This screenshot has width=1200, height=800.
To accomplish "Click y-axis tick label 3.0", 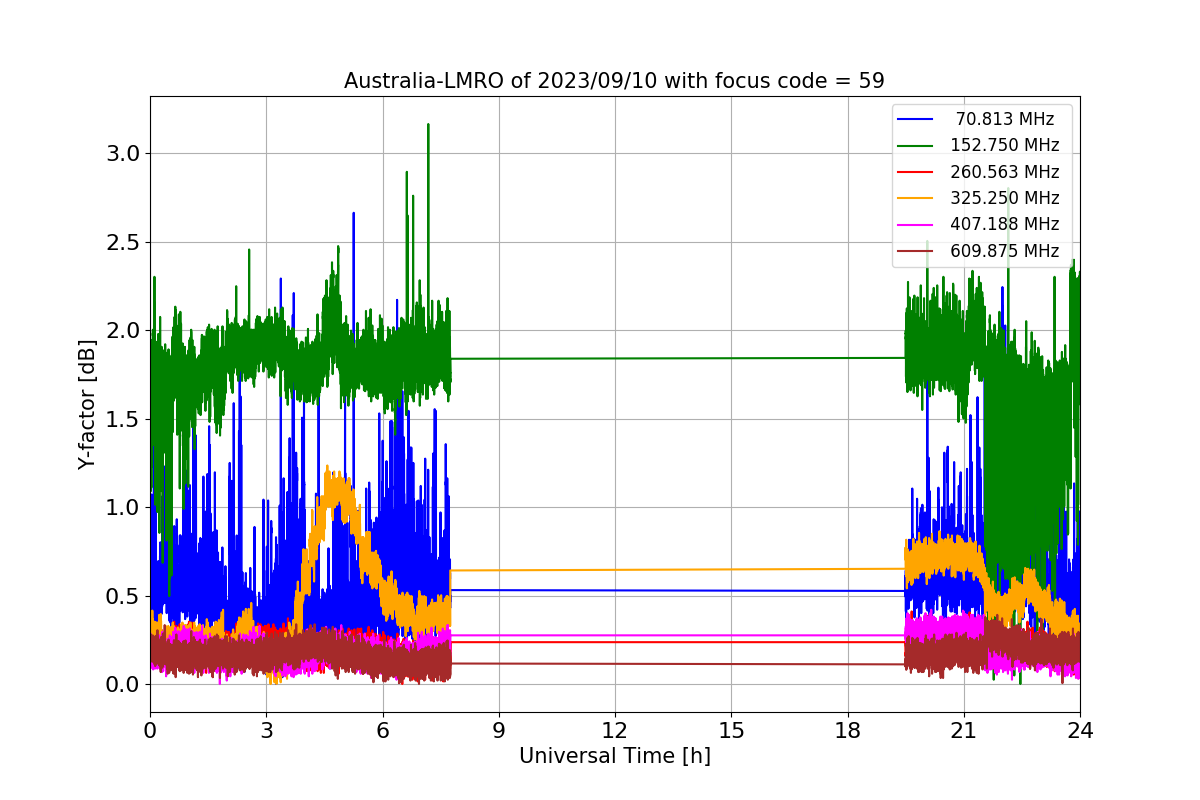I will (124, 154).
